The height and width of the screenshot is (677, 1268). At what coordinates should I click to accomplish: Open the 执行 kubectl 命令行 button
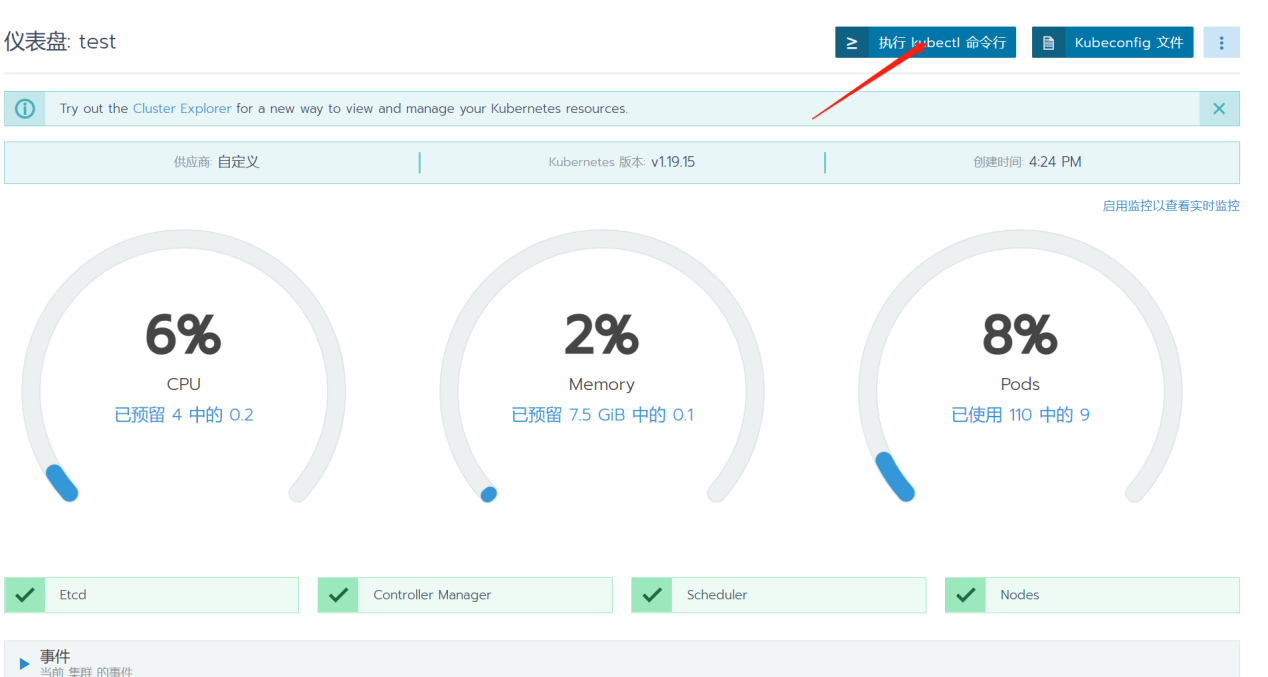925,42
